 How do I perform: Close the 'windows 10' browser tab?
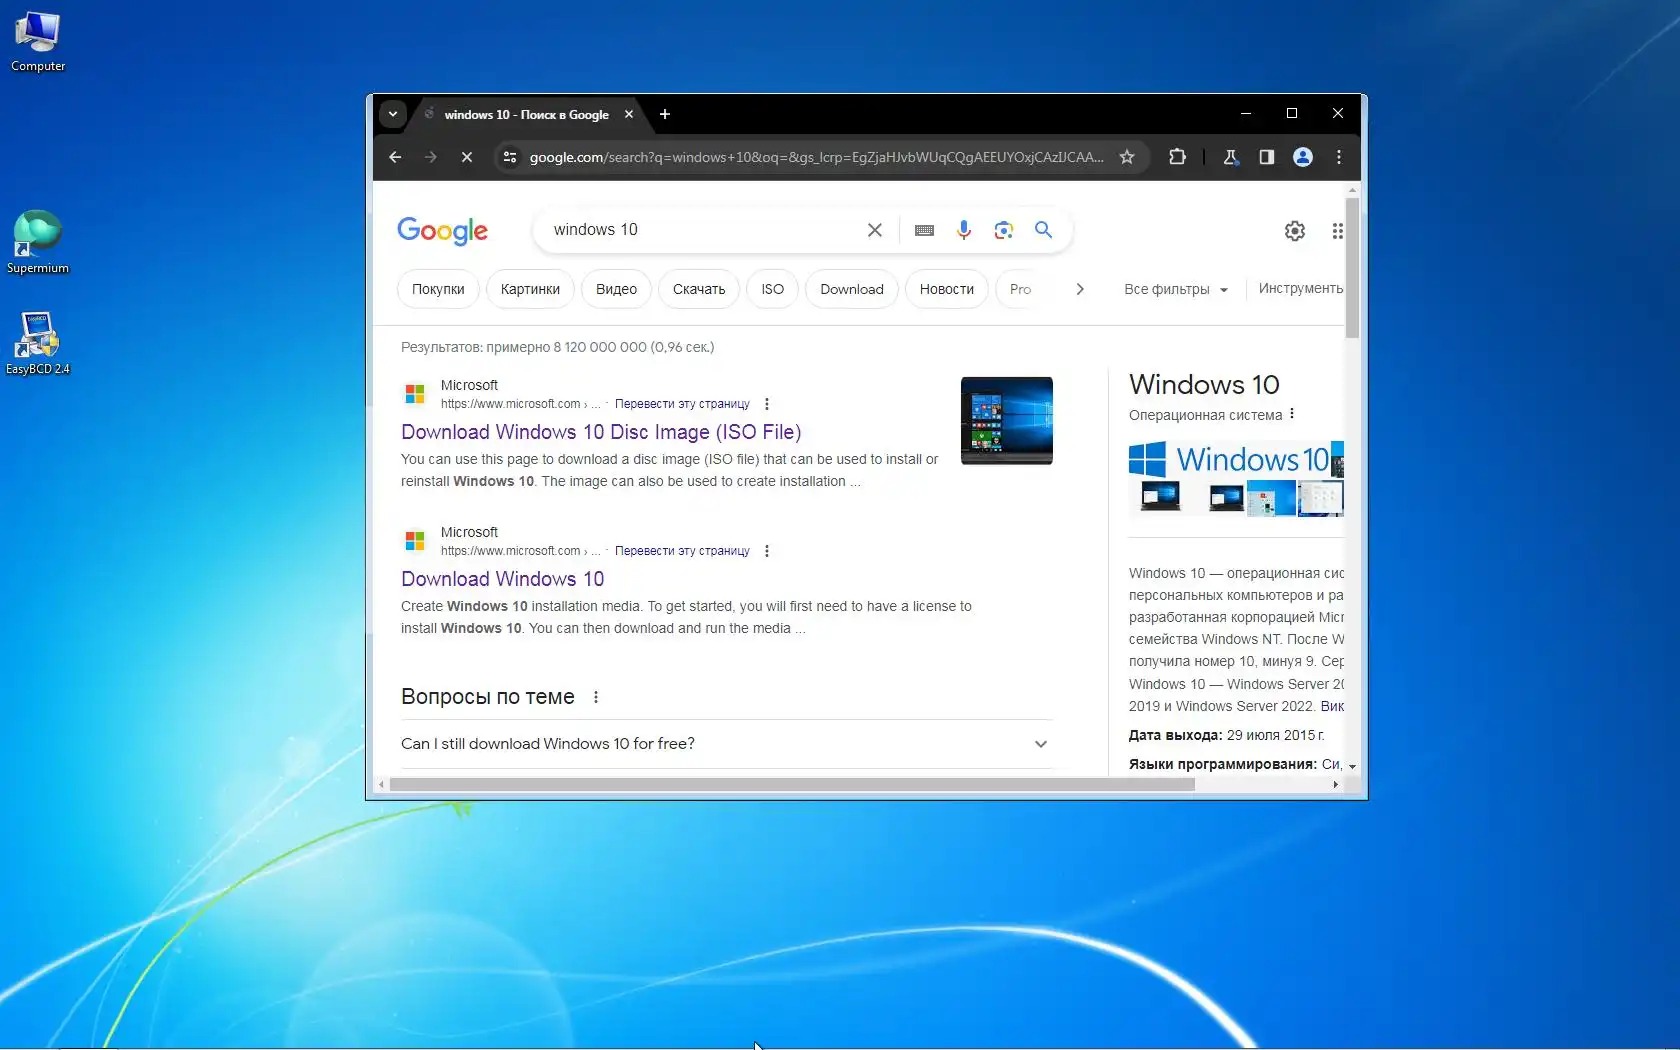[x=629, y=114]
